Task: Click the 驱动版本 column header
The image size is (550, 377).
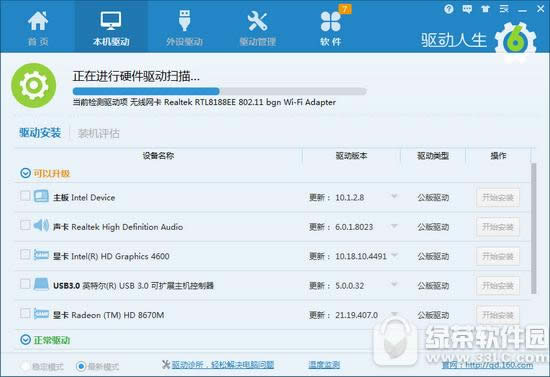Action: (x=351, y=156)
